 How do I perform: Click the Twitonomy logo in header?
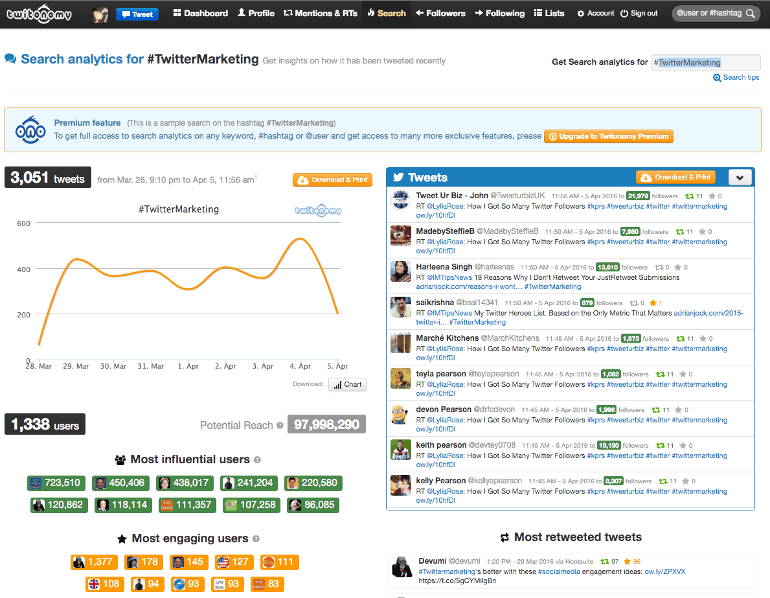(x=39, y=15)
